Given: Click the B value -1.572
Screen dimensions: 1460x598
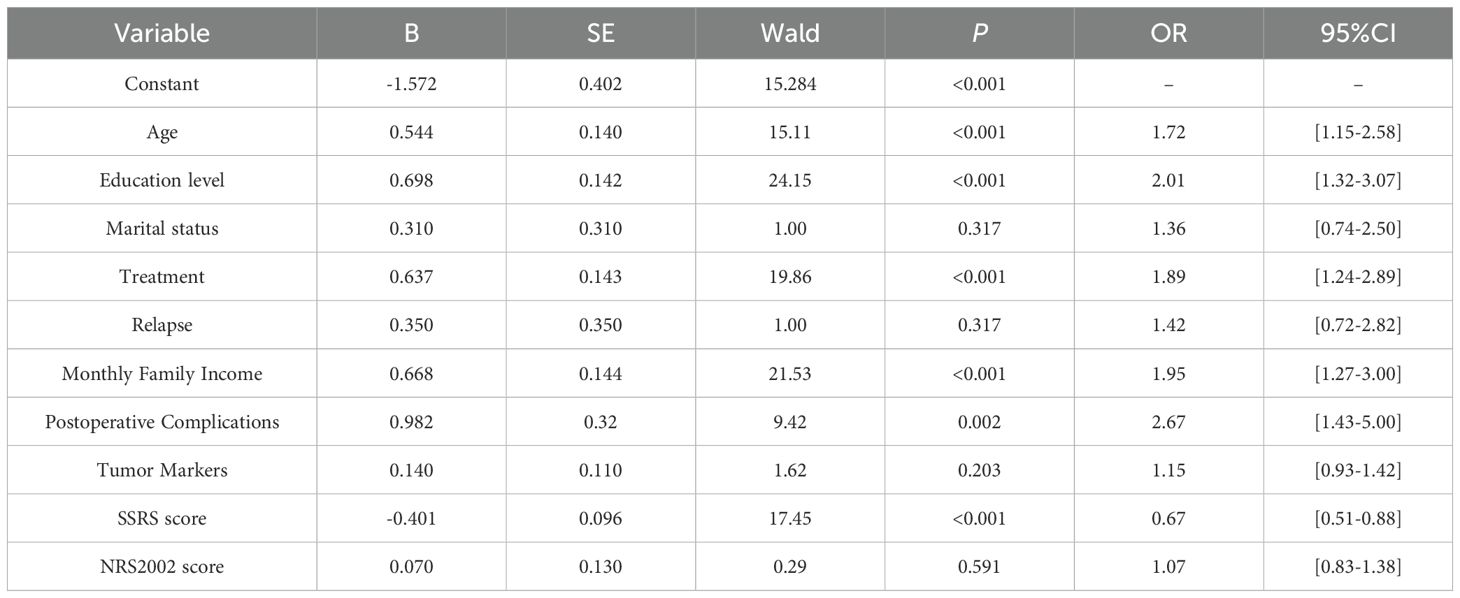Looking at the screenshot, I should (x=412, y=84).
